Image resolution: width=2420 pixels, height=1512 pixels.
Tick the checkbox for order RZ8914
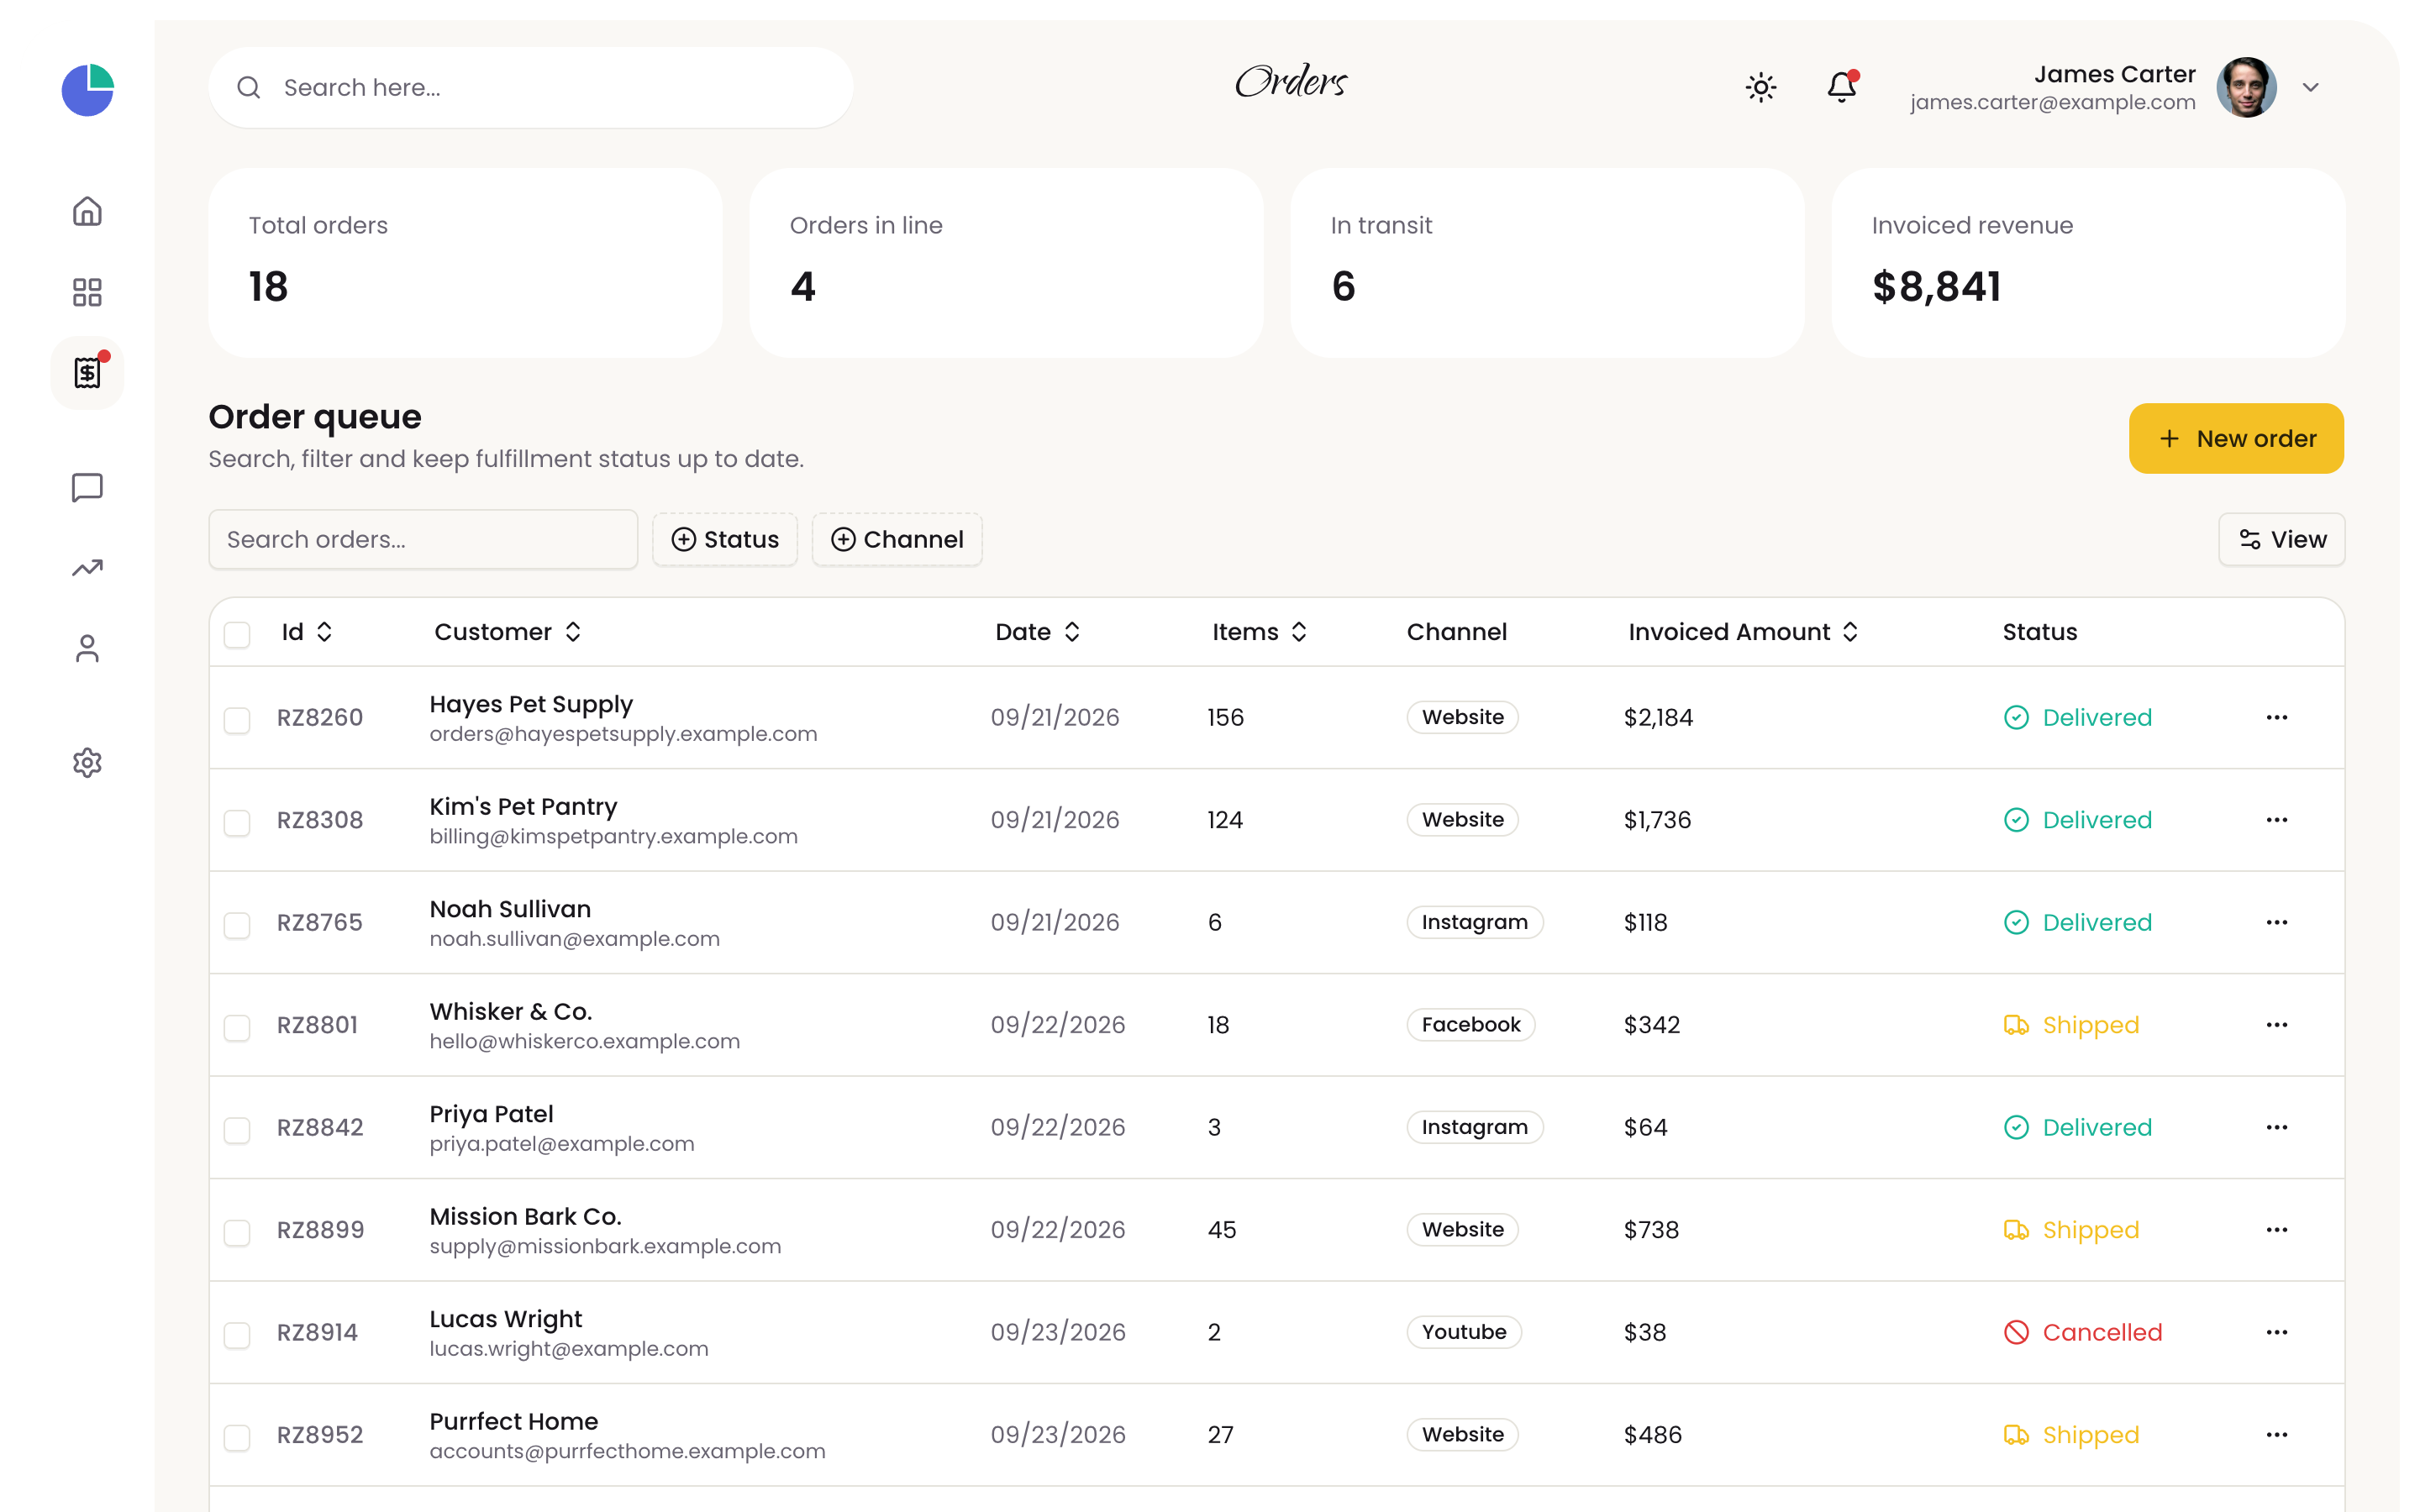237,1335
